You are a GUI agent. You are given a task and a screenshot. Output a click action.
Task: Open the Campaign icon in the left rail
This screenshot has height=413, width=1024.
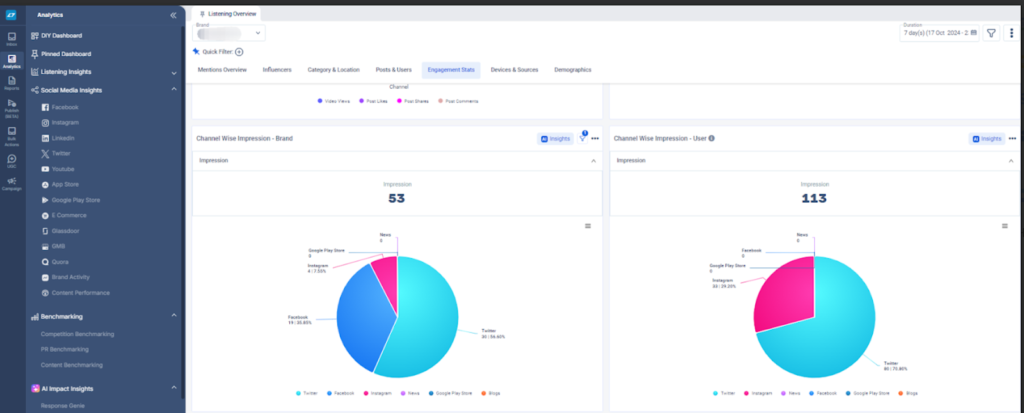(12, 184)
